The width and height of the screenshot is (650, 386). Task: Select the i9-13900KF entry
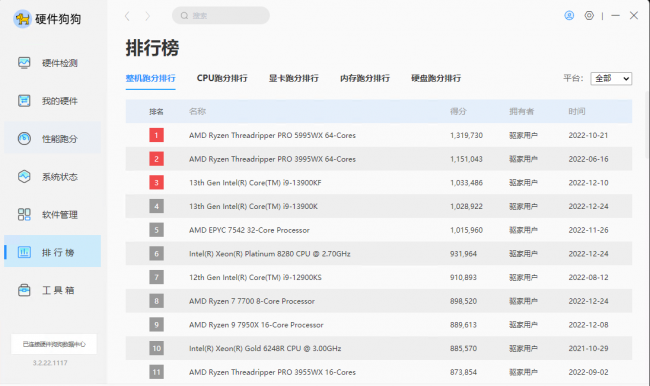click(379, 182)
